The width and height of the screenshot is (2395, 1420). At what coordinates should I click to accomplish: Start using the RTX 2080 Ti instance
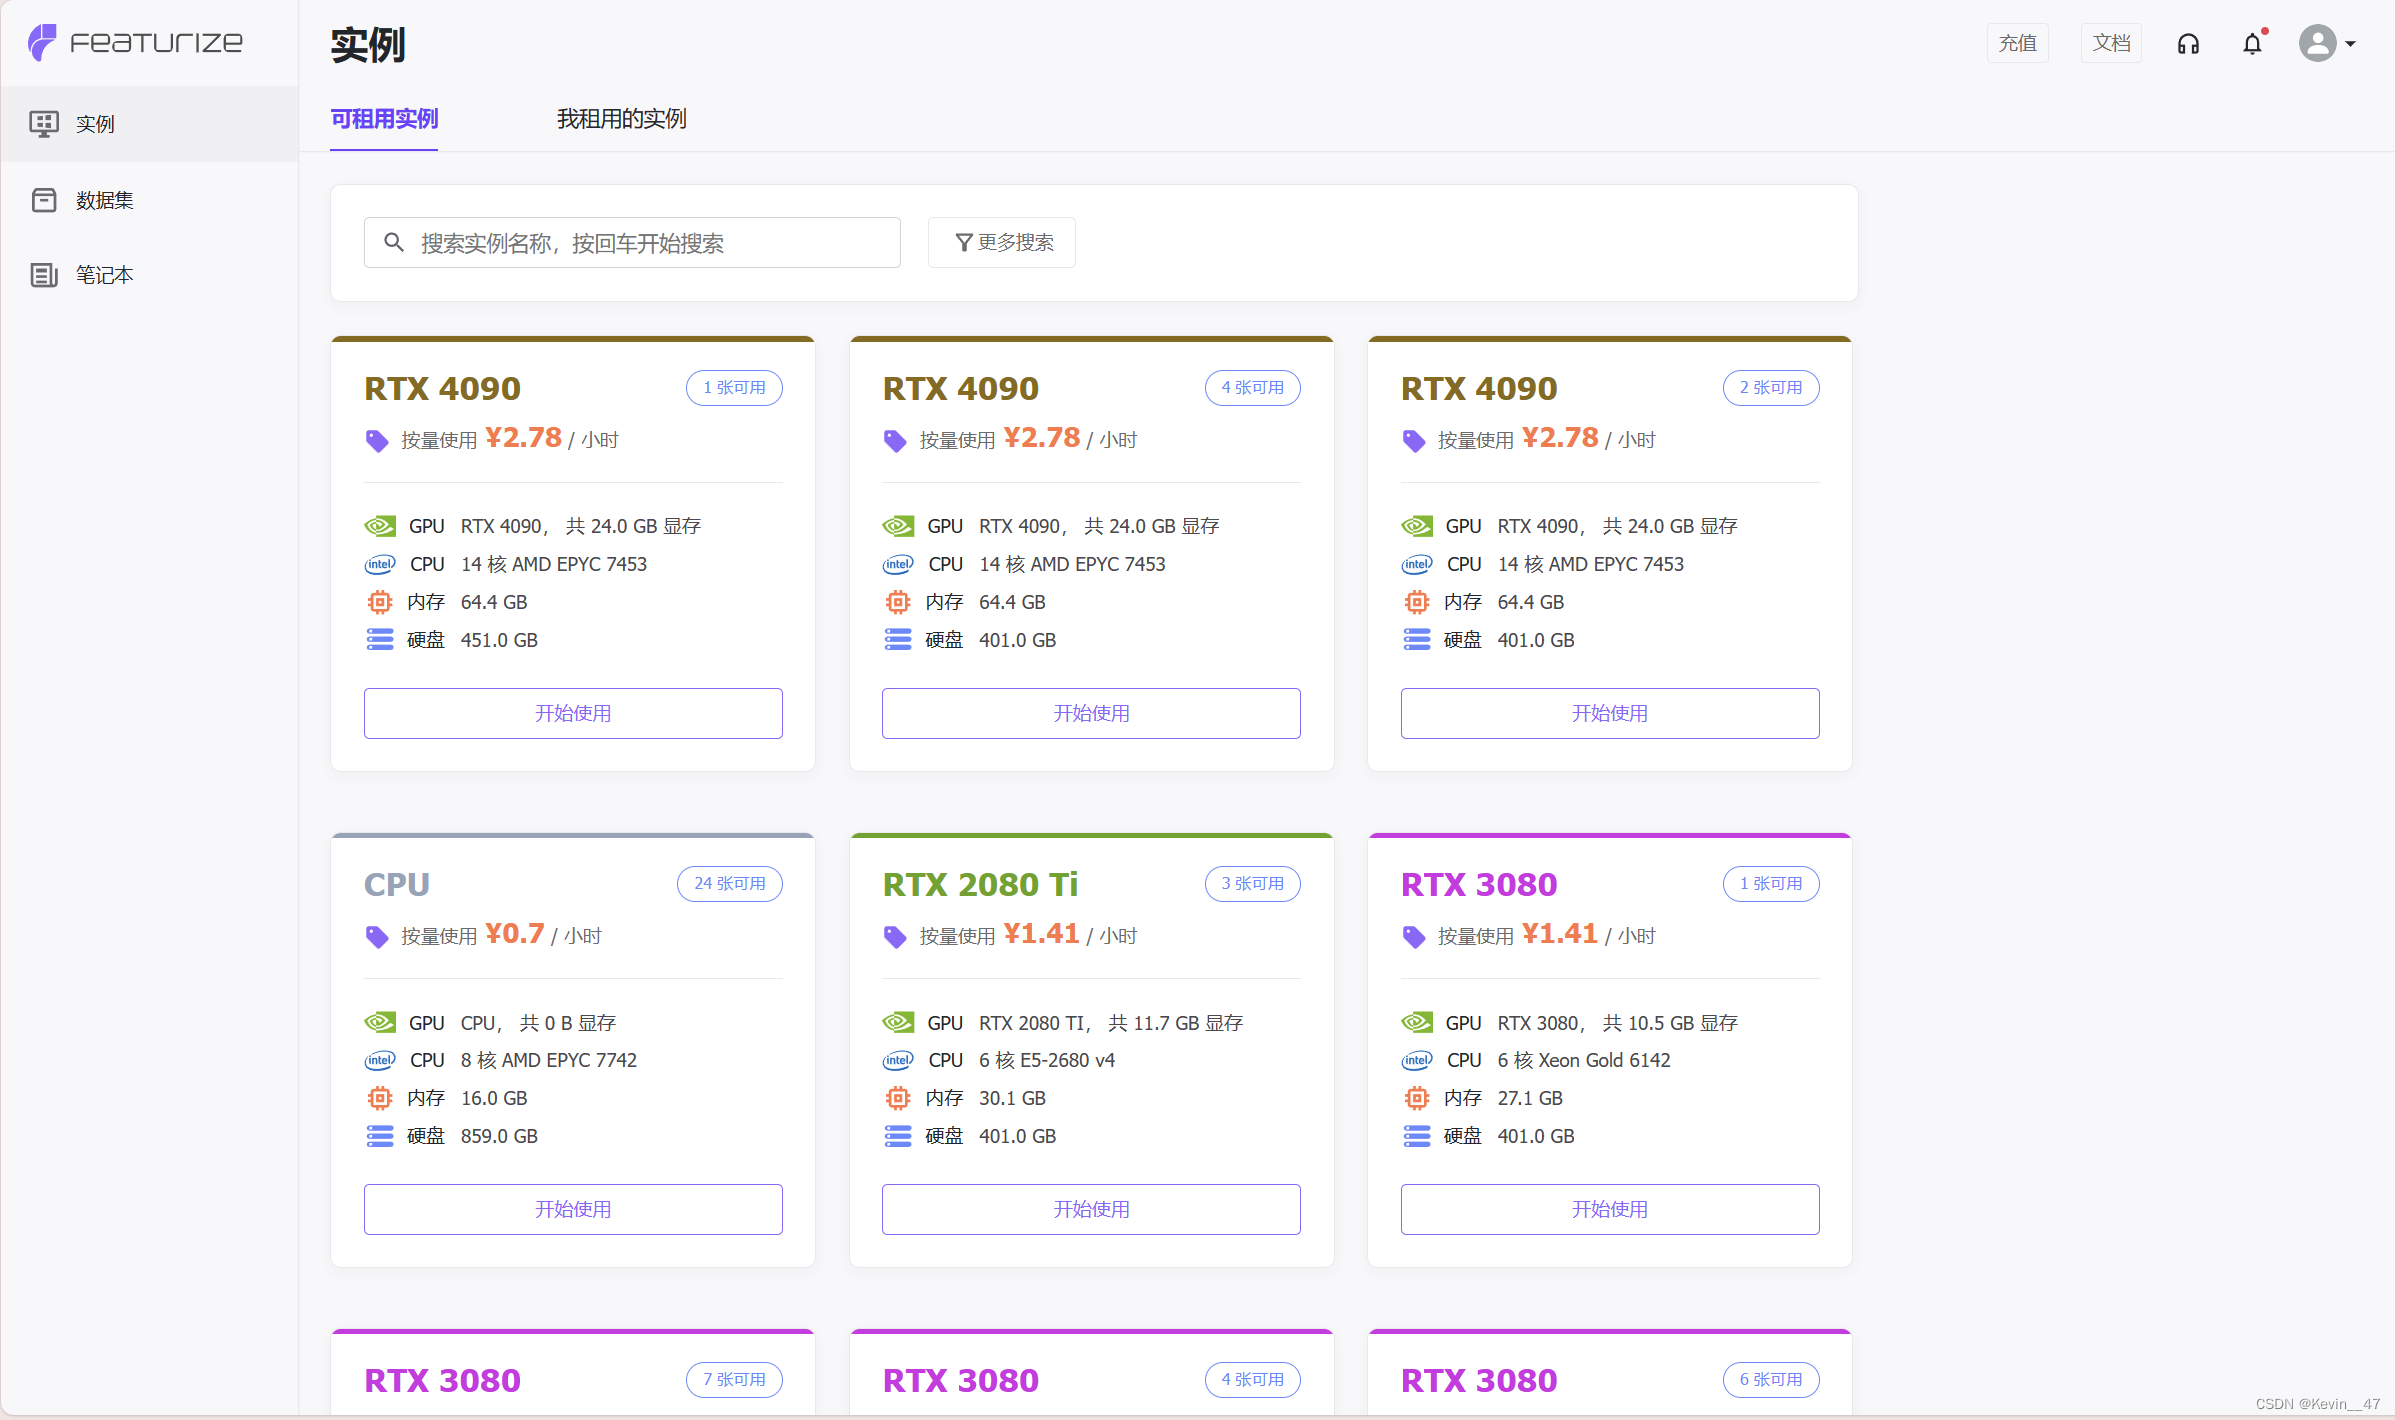point(1091,1209)
